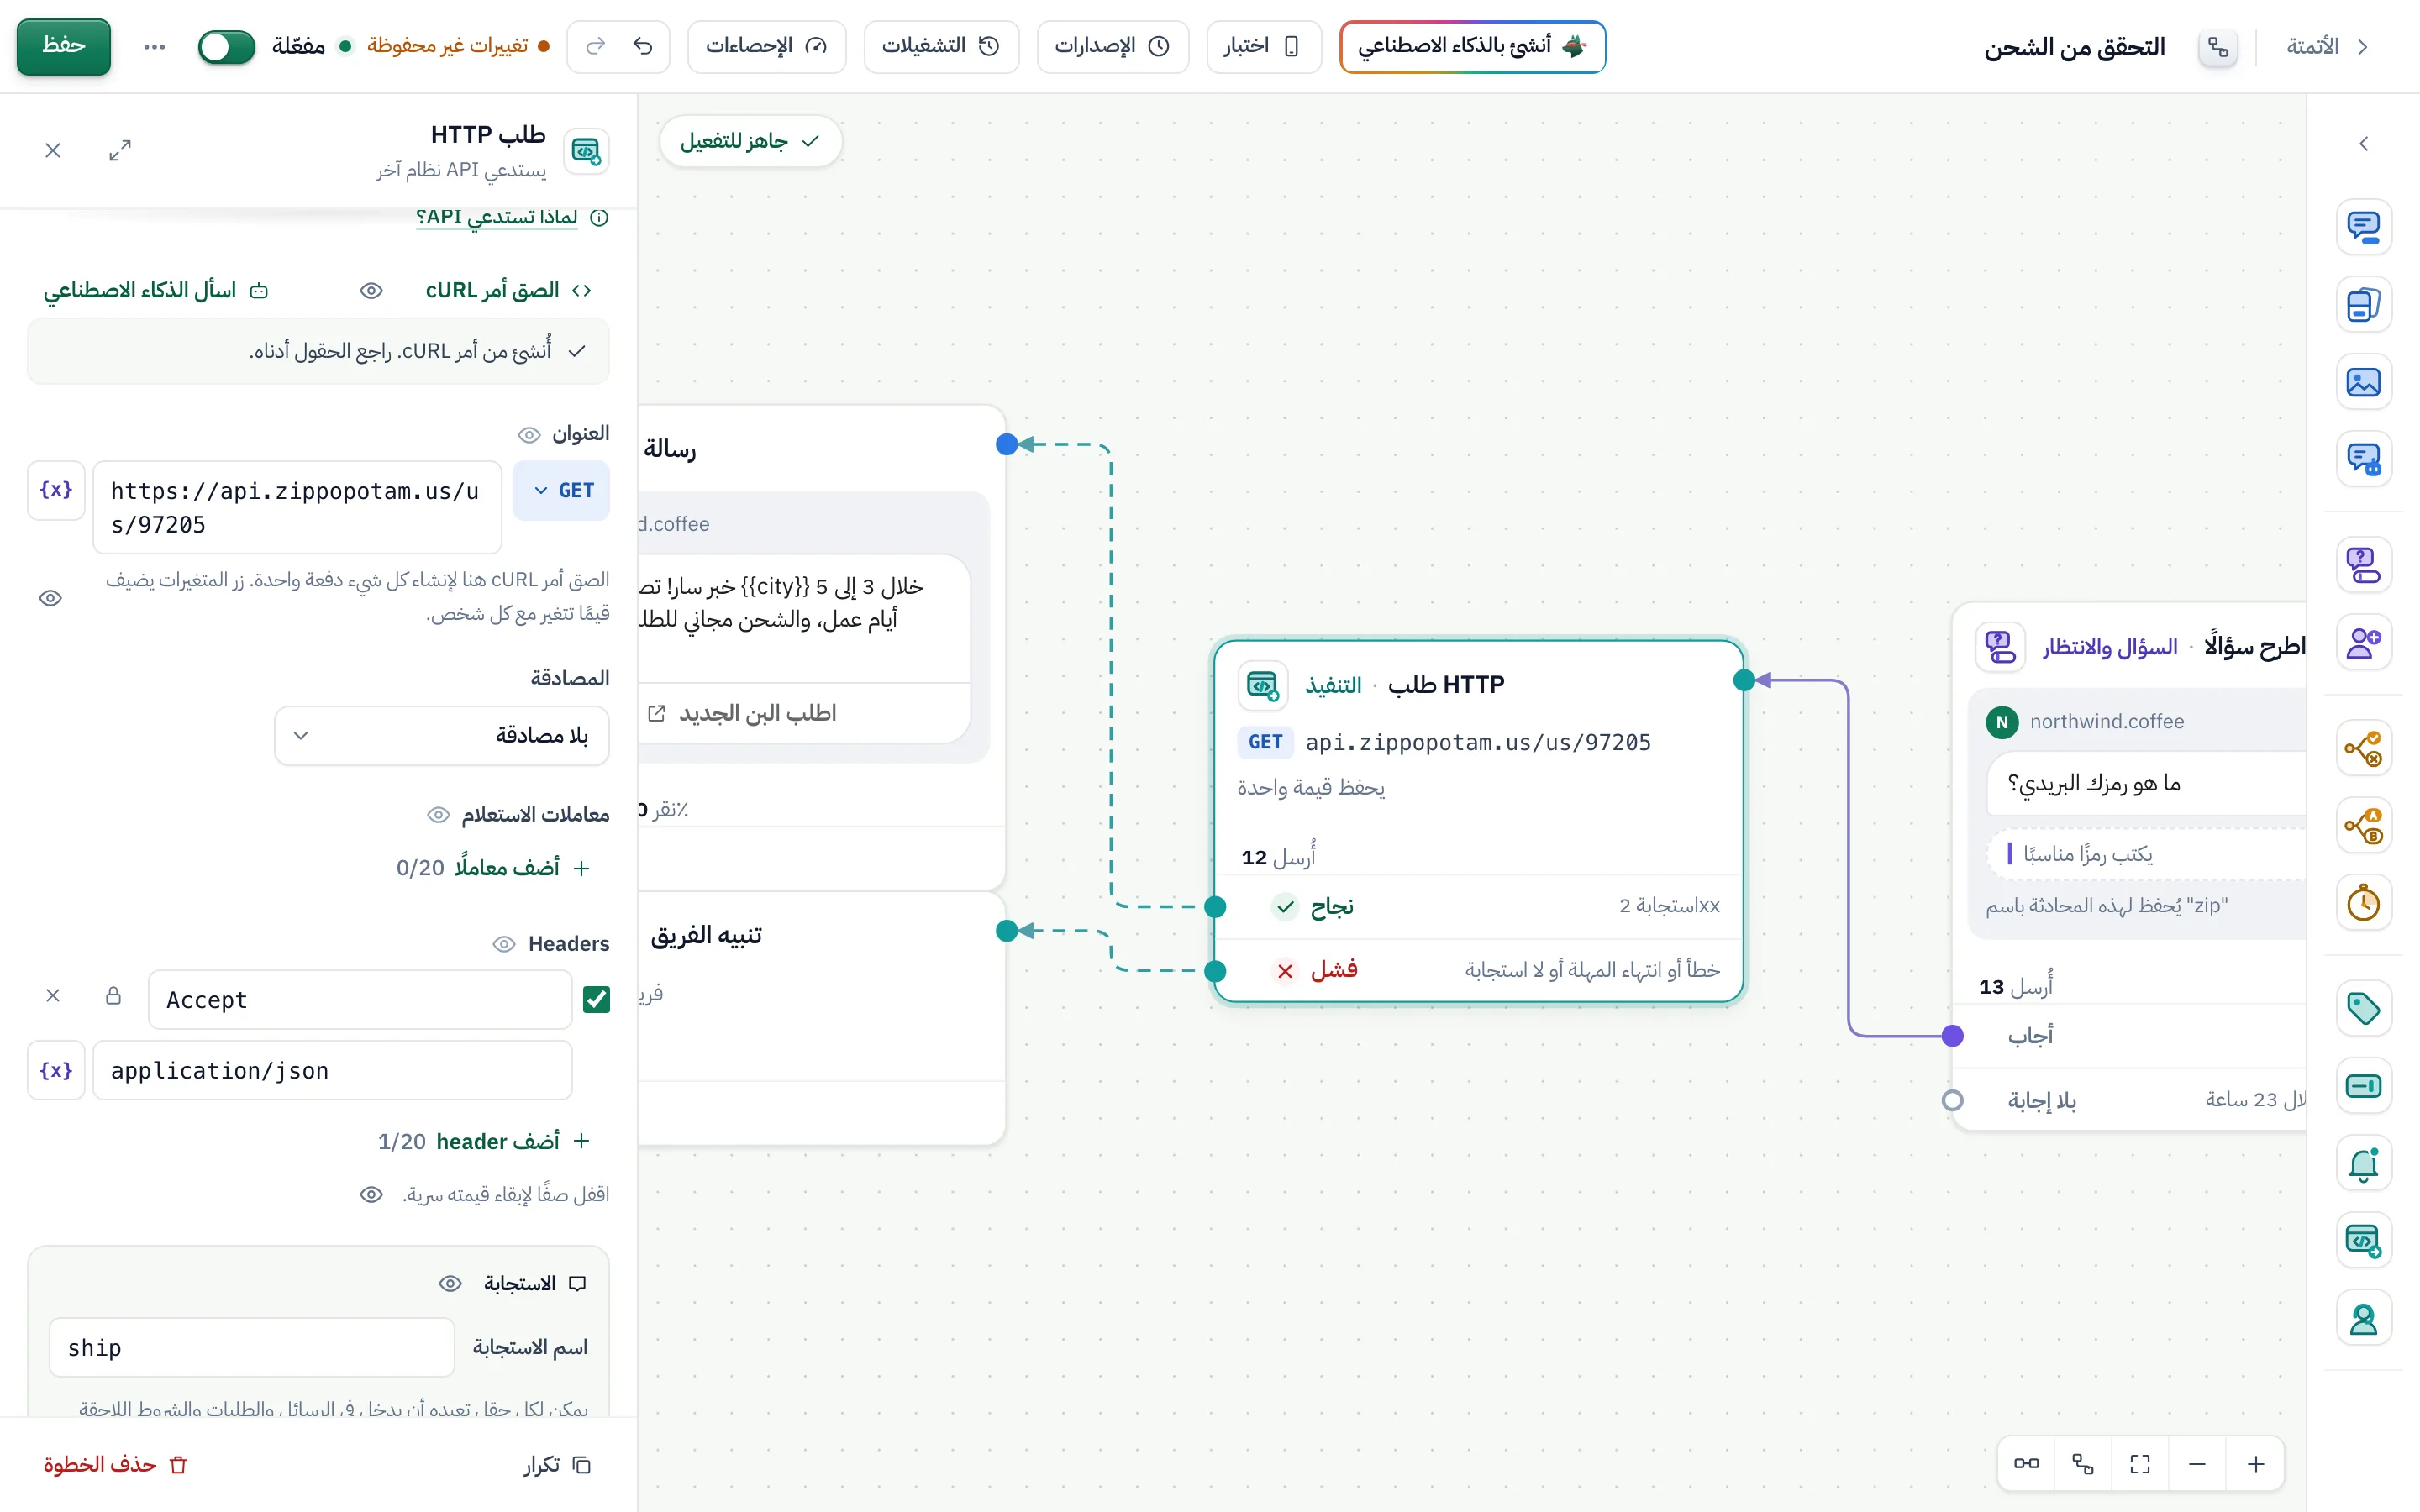Remove the Accept header with its X icon
2420x1512 pixels.
click(x=53, y=996)
